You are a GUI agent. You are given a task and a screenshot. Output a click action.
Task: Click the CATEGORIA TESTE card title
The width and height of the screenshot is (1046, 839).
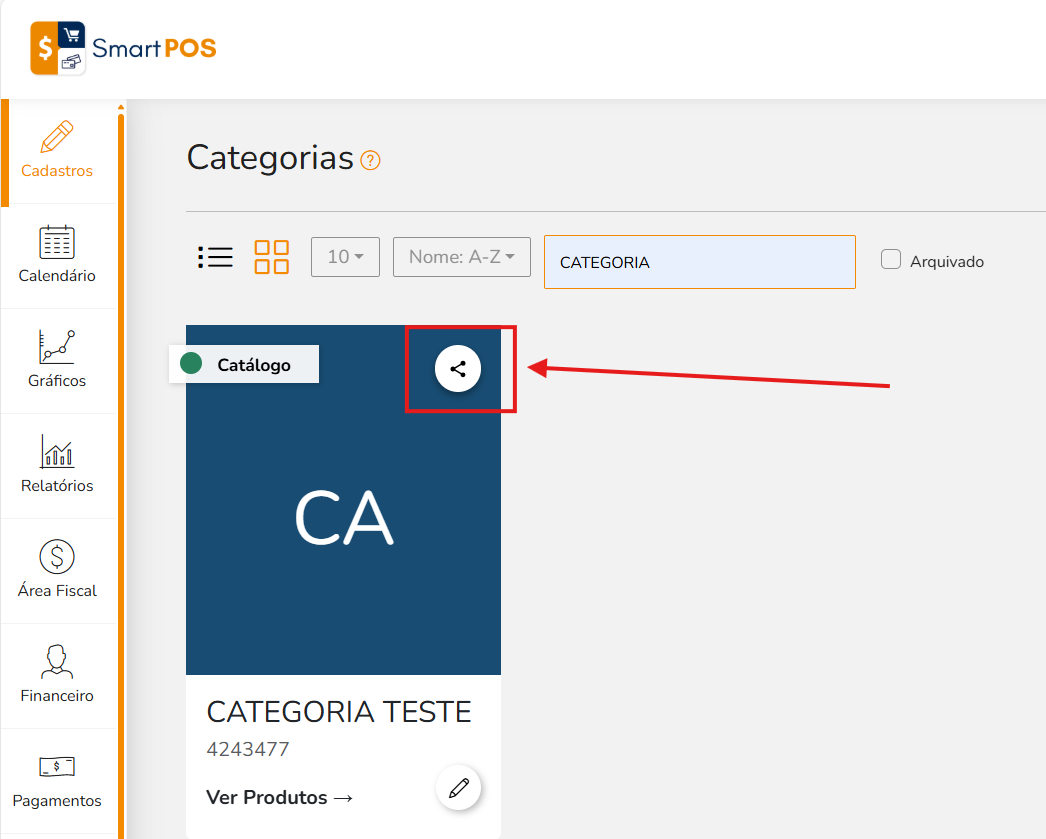pos(339,712)
